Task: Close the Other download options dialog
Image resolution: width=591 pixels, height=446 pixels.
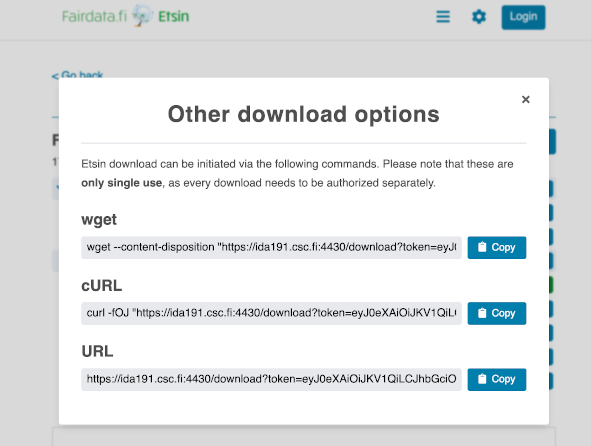Action: coord(525,100)
